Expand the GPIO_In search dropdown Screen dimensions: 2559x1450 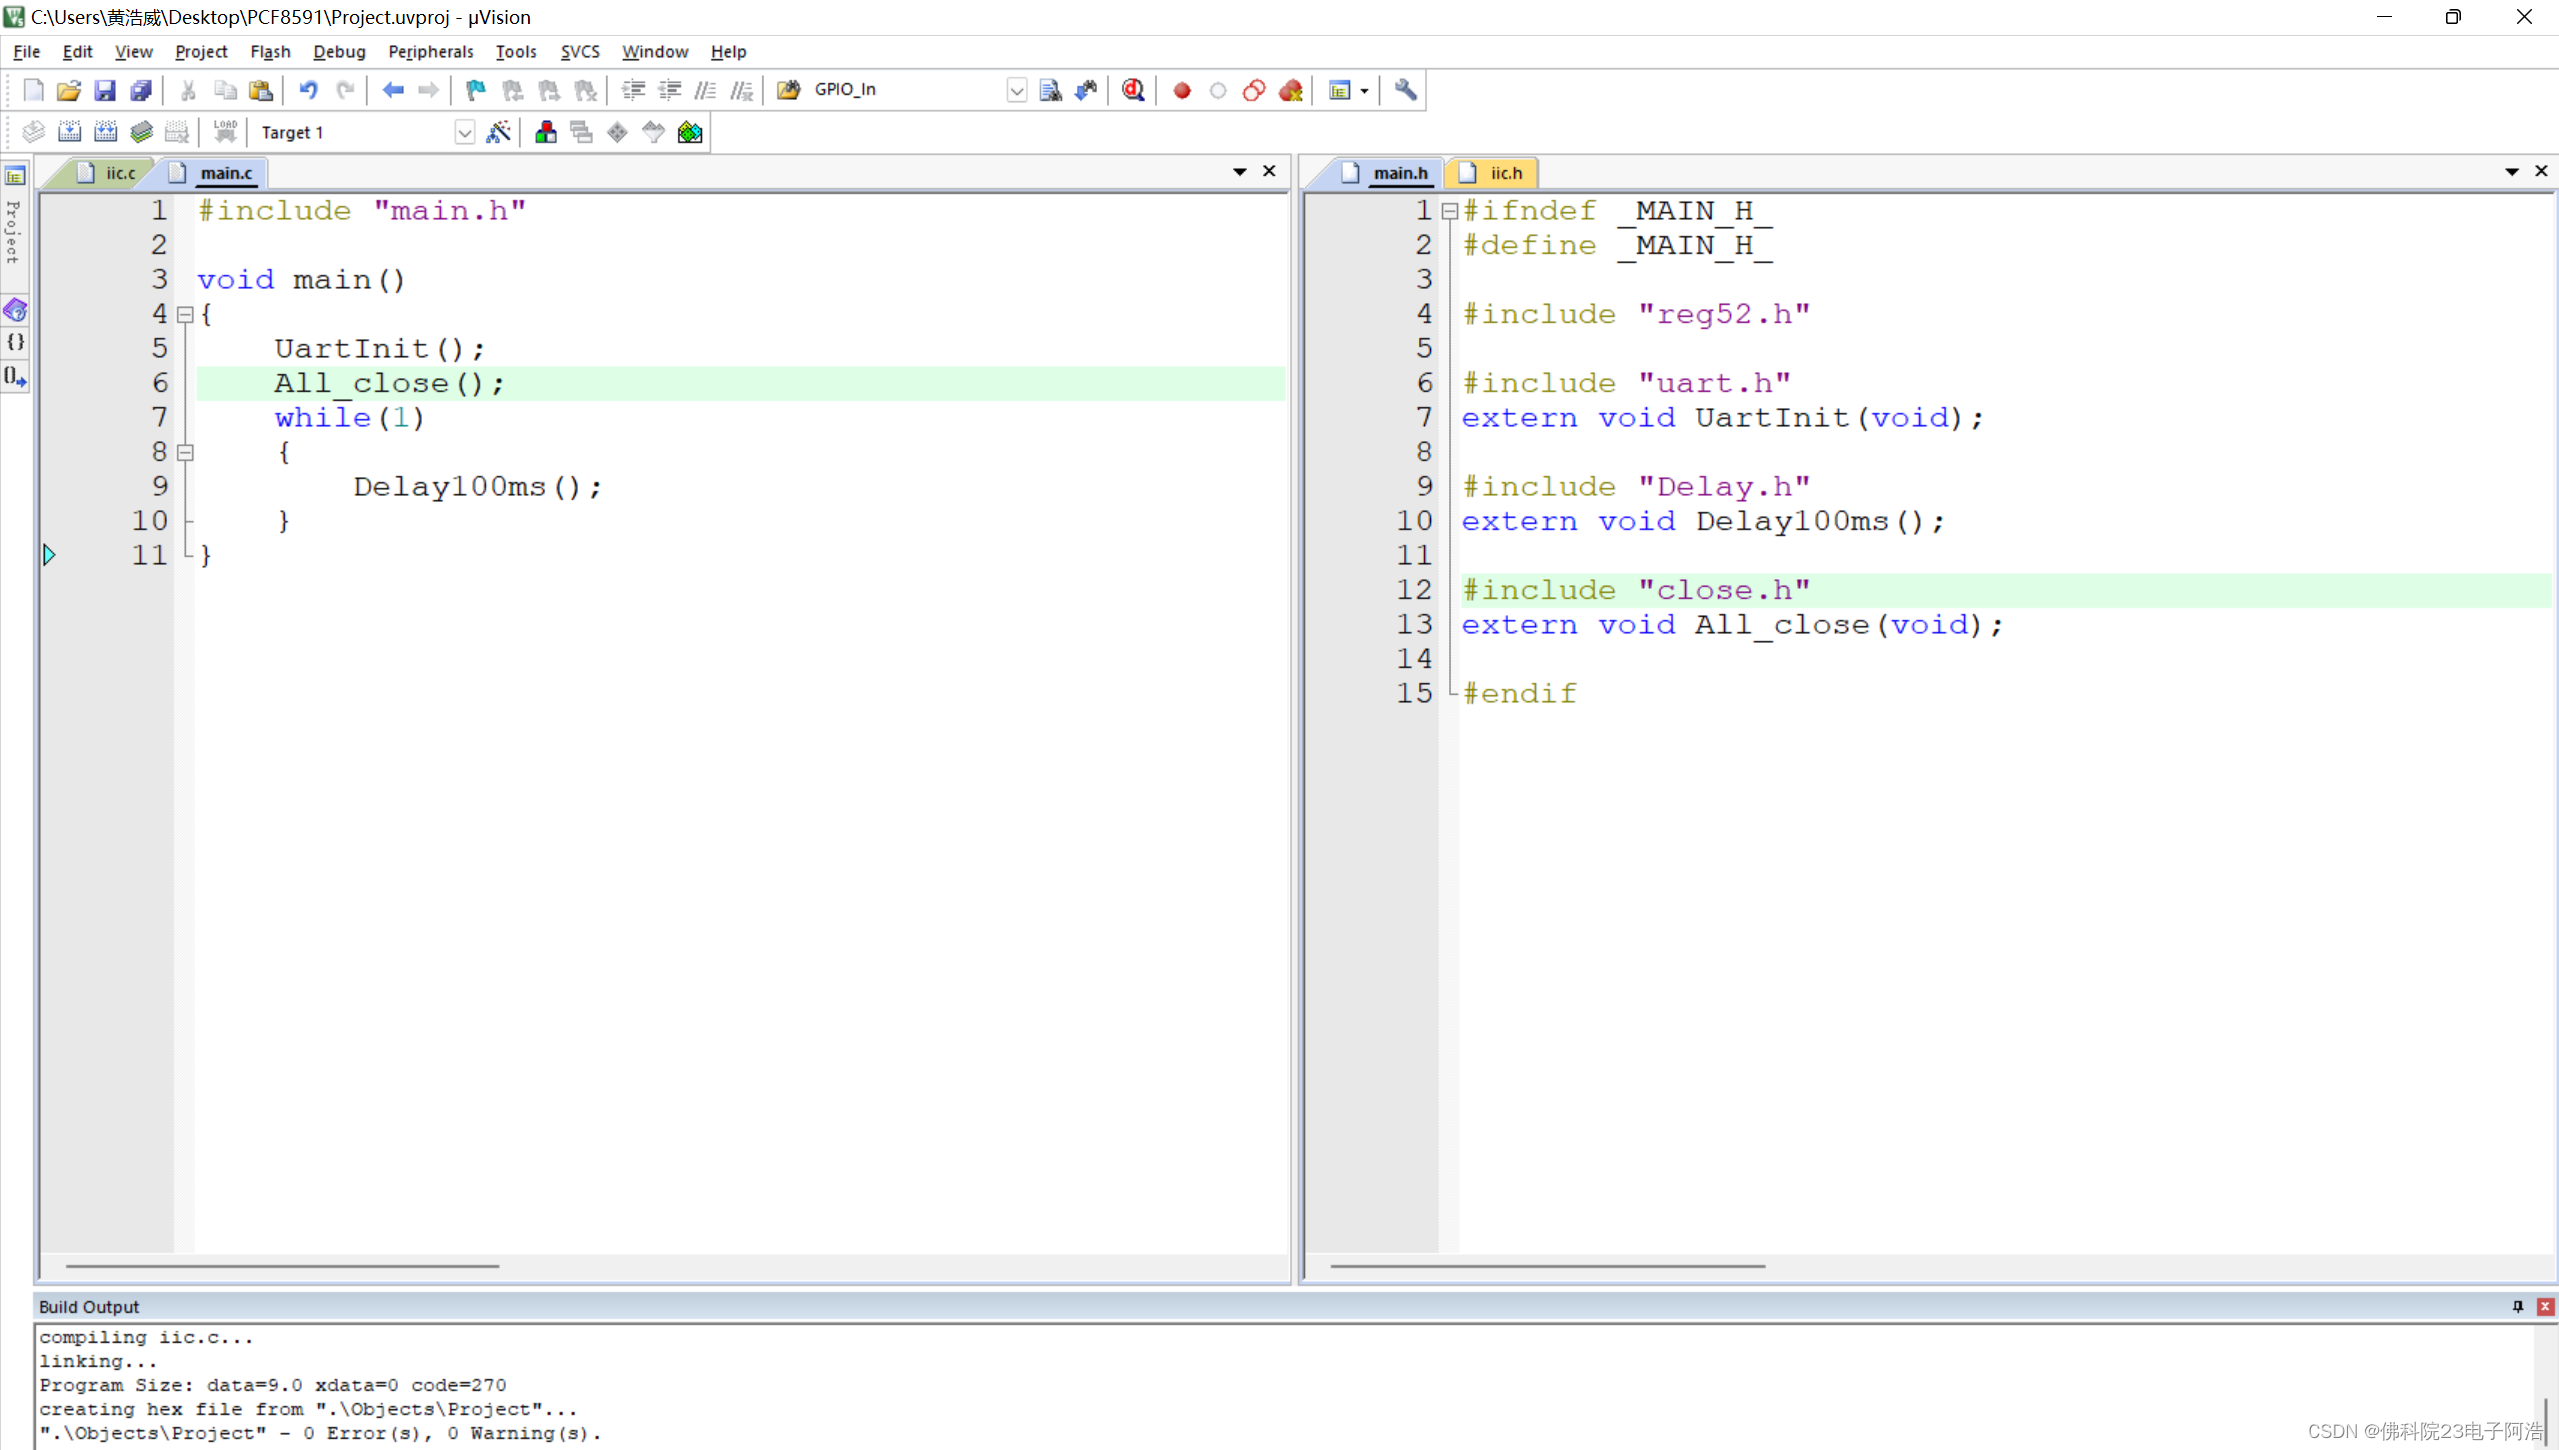(x=1016, y=90)
